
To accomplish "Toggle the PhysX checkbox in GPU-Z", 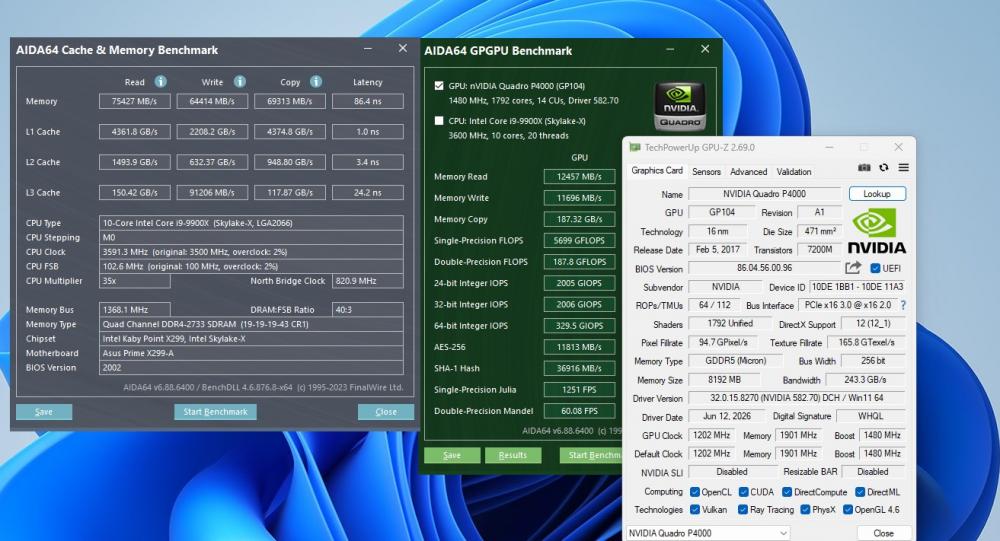I will [x=805, y=510].
